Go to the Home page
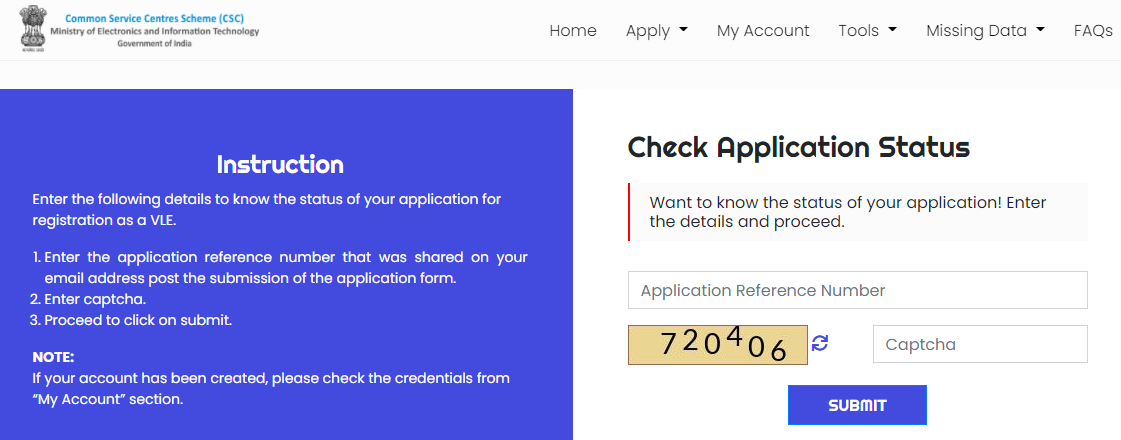Screen dimensions: 1121x440 [573, 30]
